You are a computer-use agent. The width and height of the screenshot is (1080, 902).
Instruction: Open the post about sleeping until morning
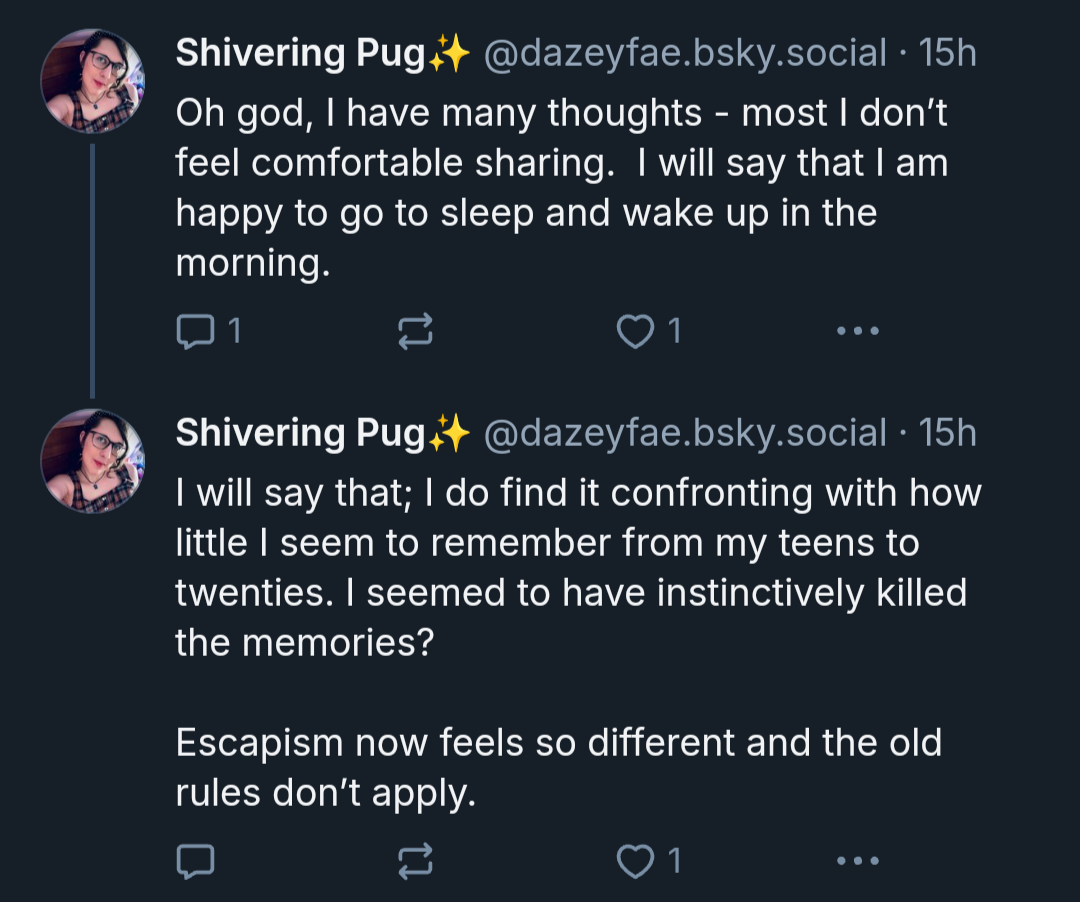(x=562, y=188)
